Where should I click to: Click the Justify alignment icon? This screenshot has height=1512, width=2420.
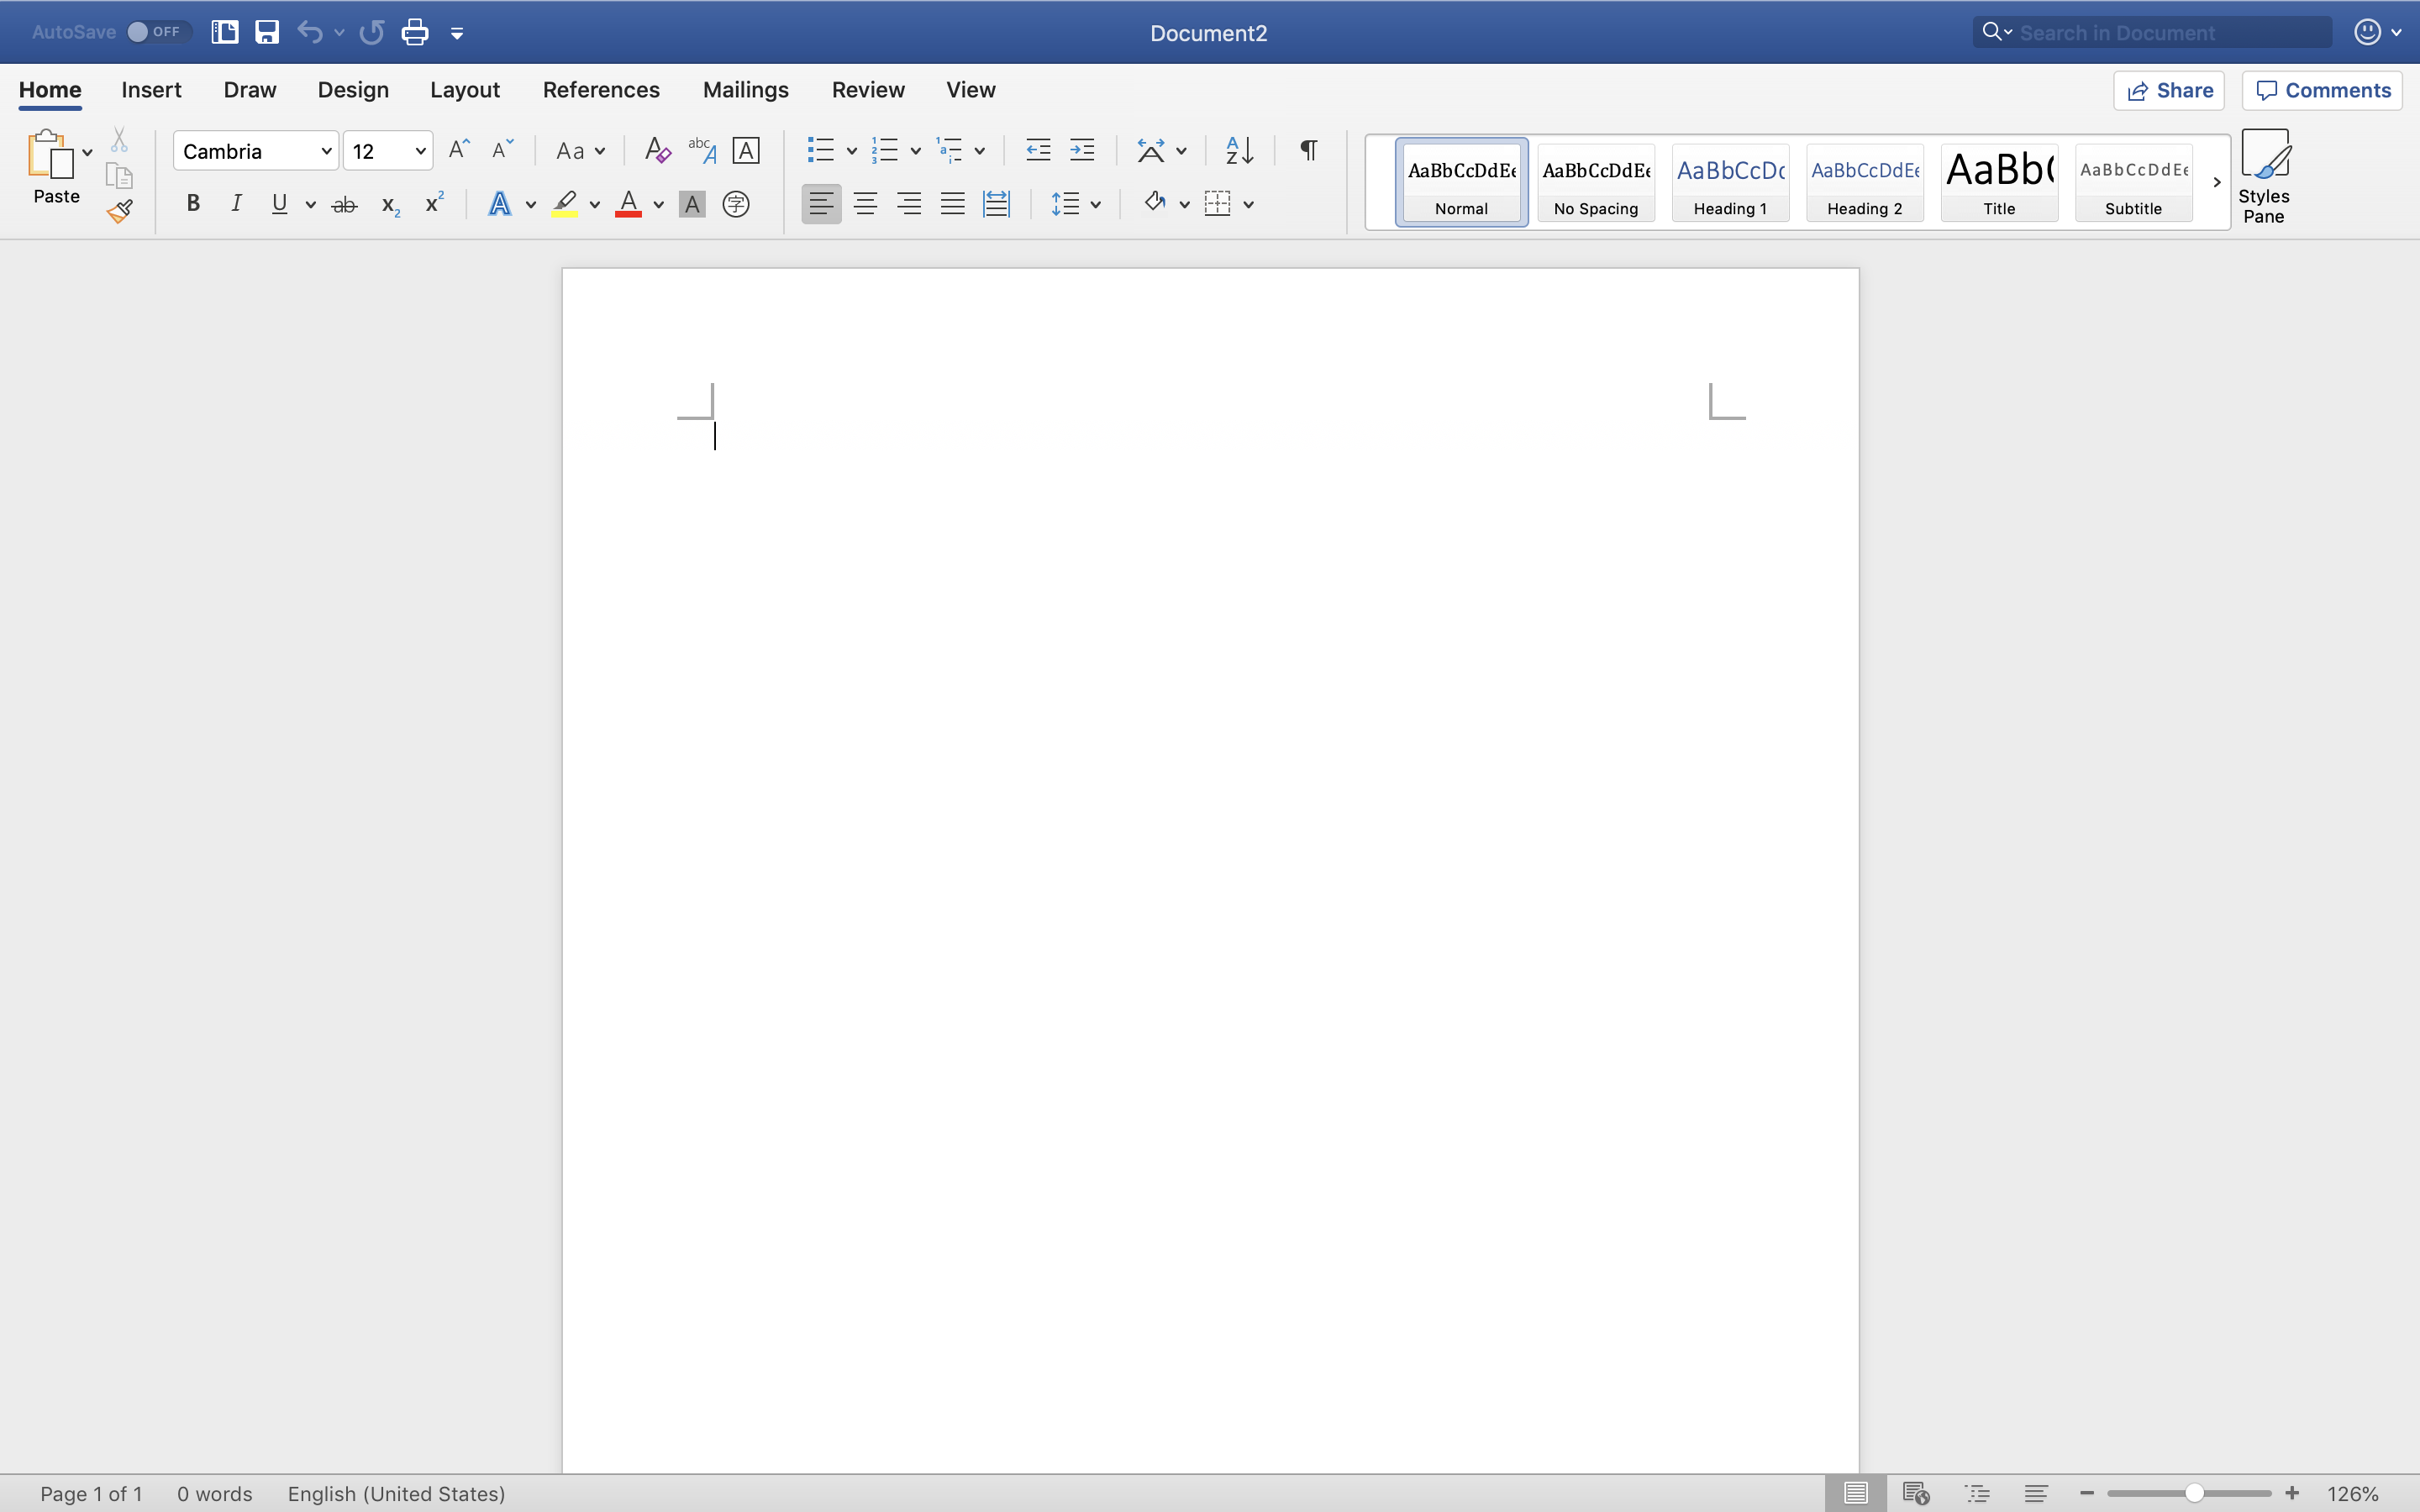(952, 204)
